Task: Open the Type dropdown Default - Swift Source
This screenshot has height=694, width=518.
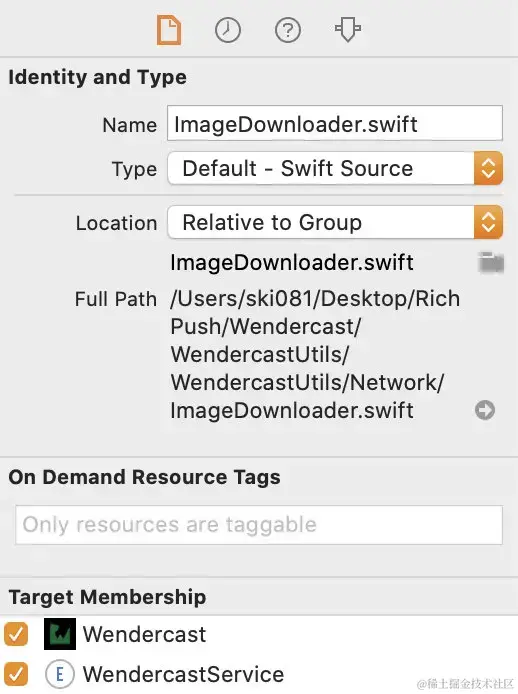Action: [335, 168]
